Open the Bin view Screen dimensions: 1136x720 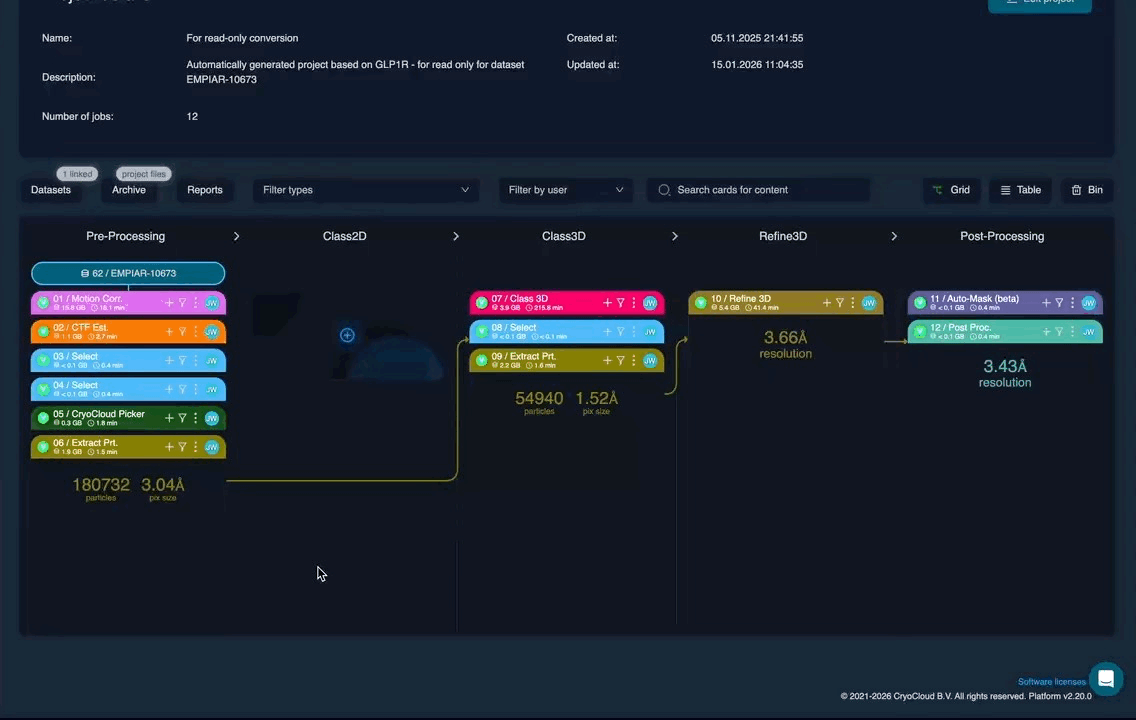1087,190
